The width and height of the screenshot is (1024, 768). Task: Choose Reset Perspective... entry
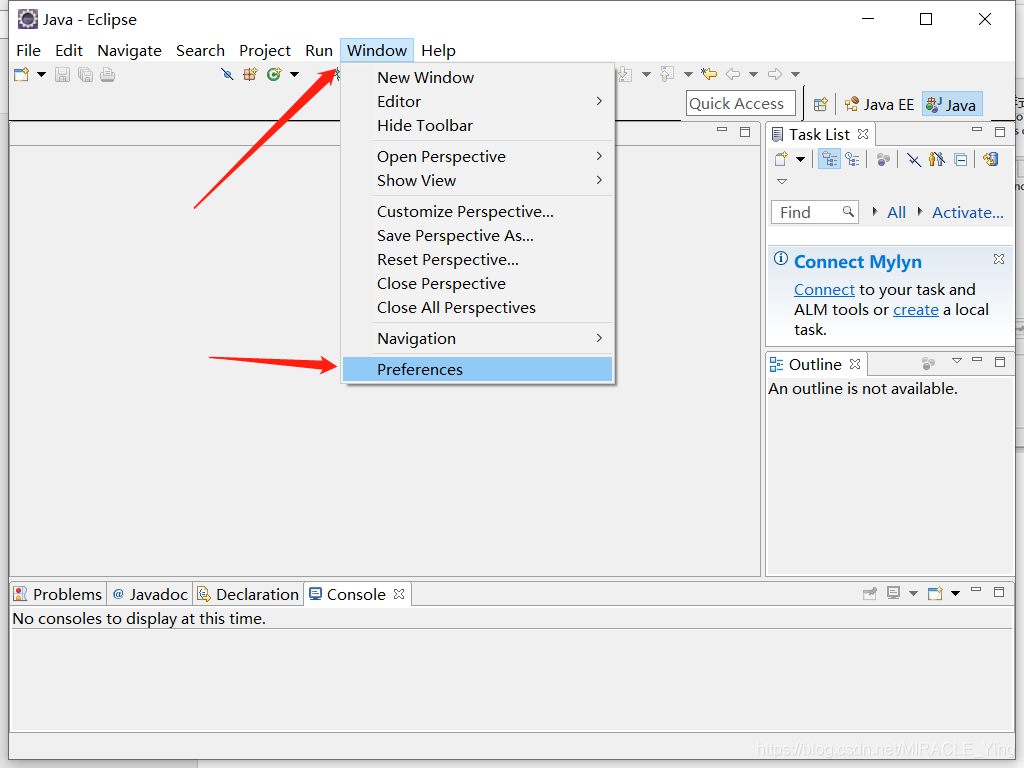pyautogui.click(x=477, y=259)
